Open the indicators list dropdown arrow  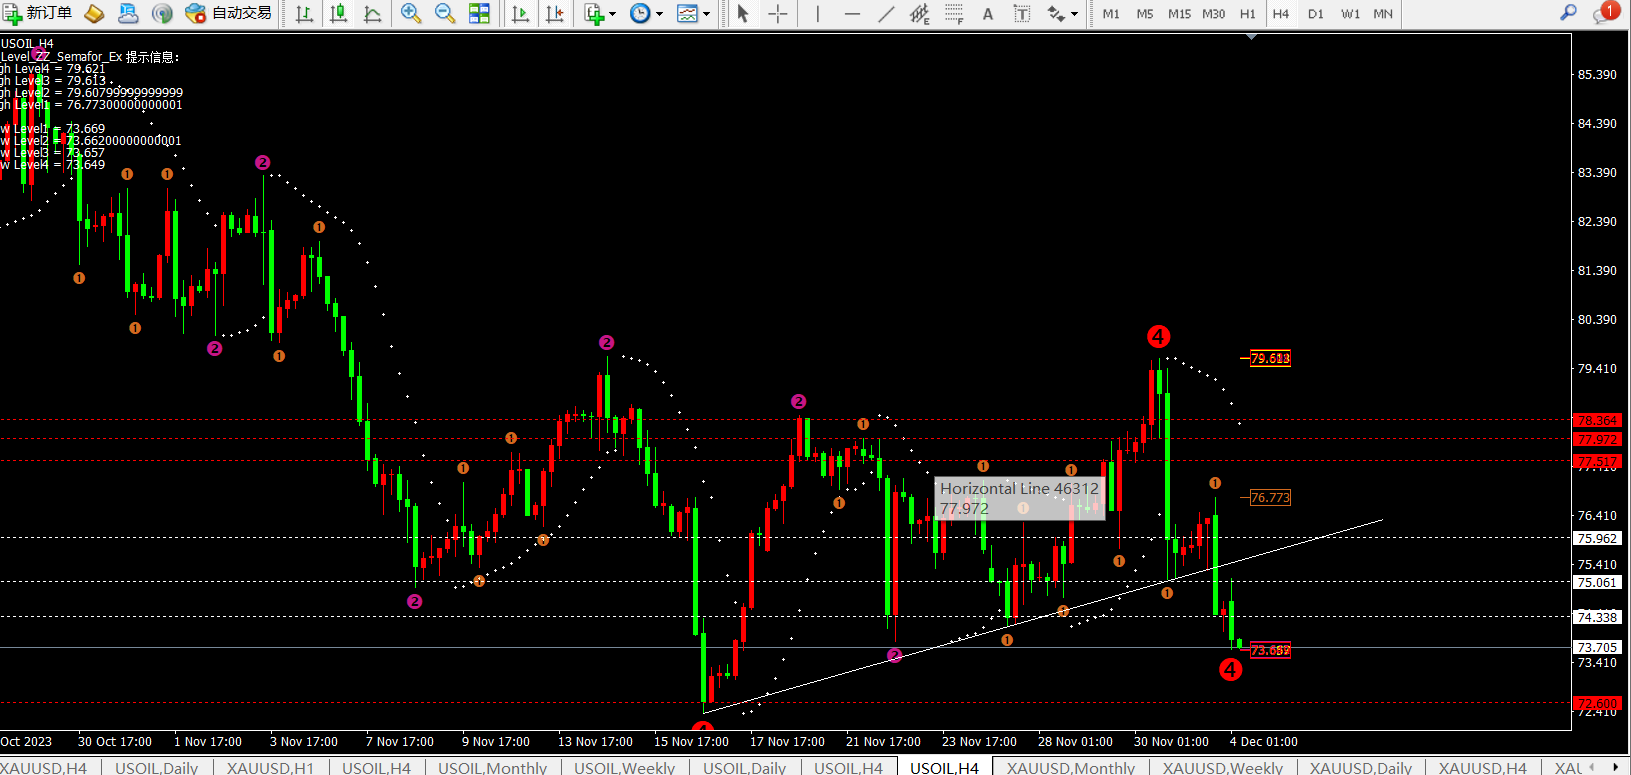tap(613, 14)
